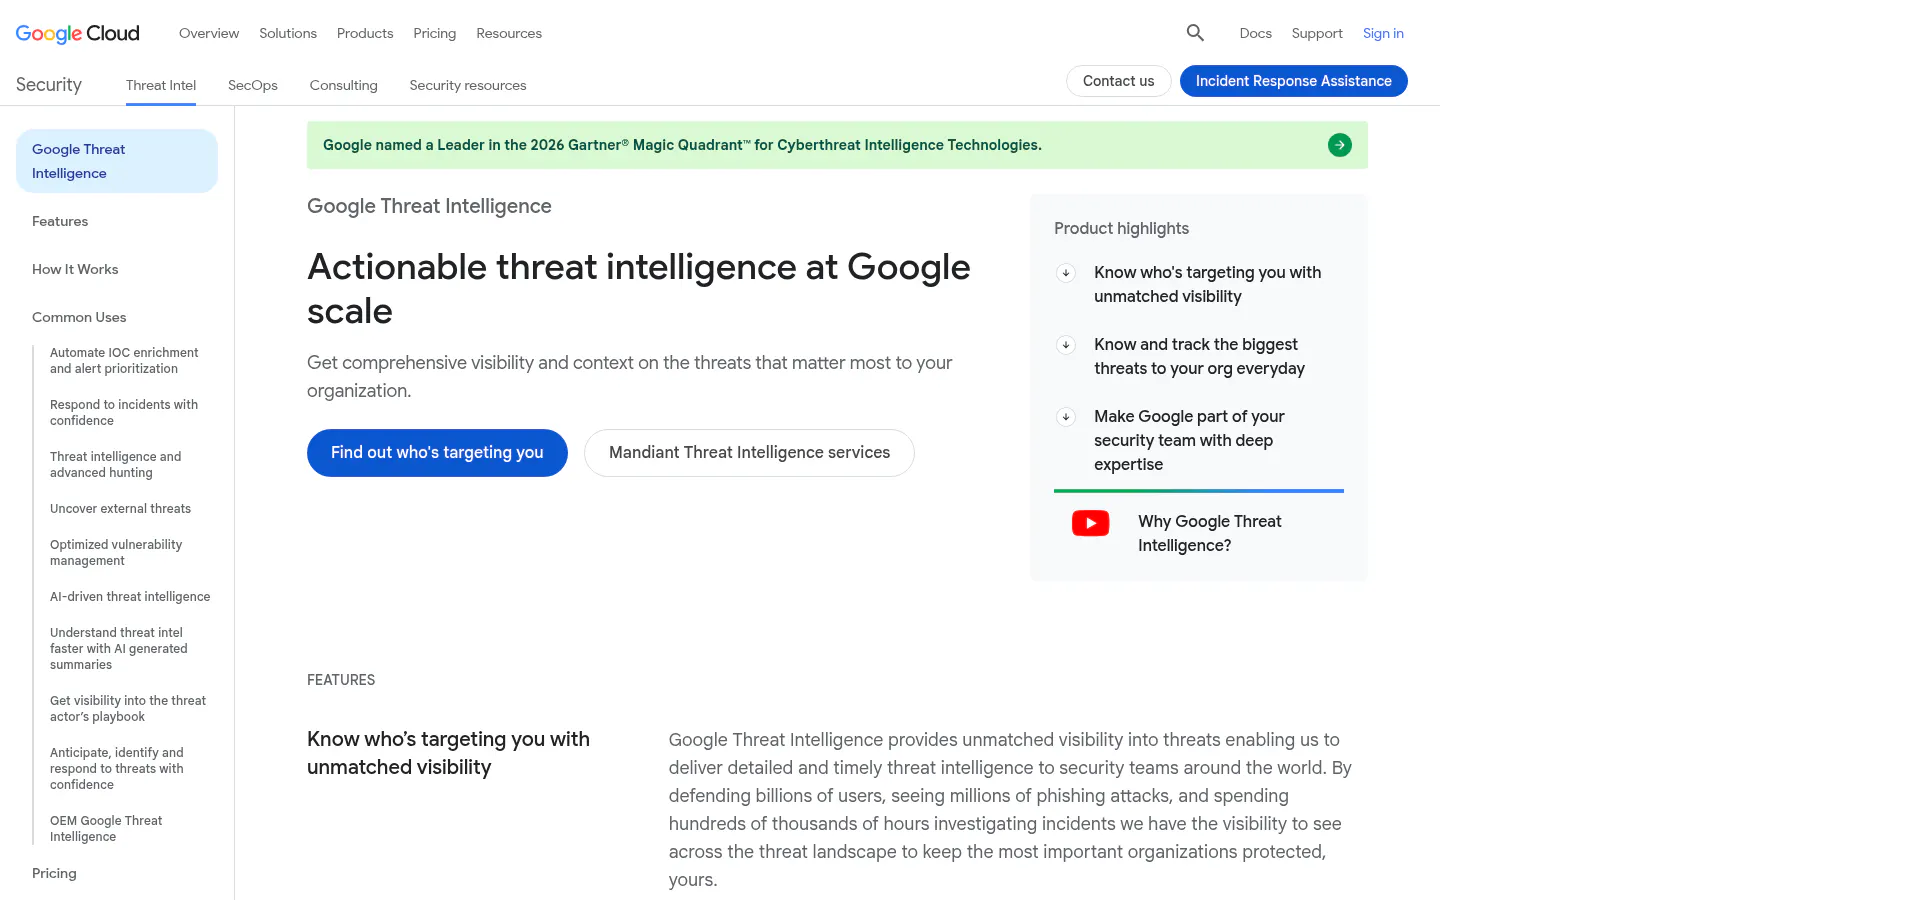Viewport: 1920px width, 900px height.
Task: Open the Overview menu
Action: coord(209,33)
